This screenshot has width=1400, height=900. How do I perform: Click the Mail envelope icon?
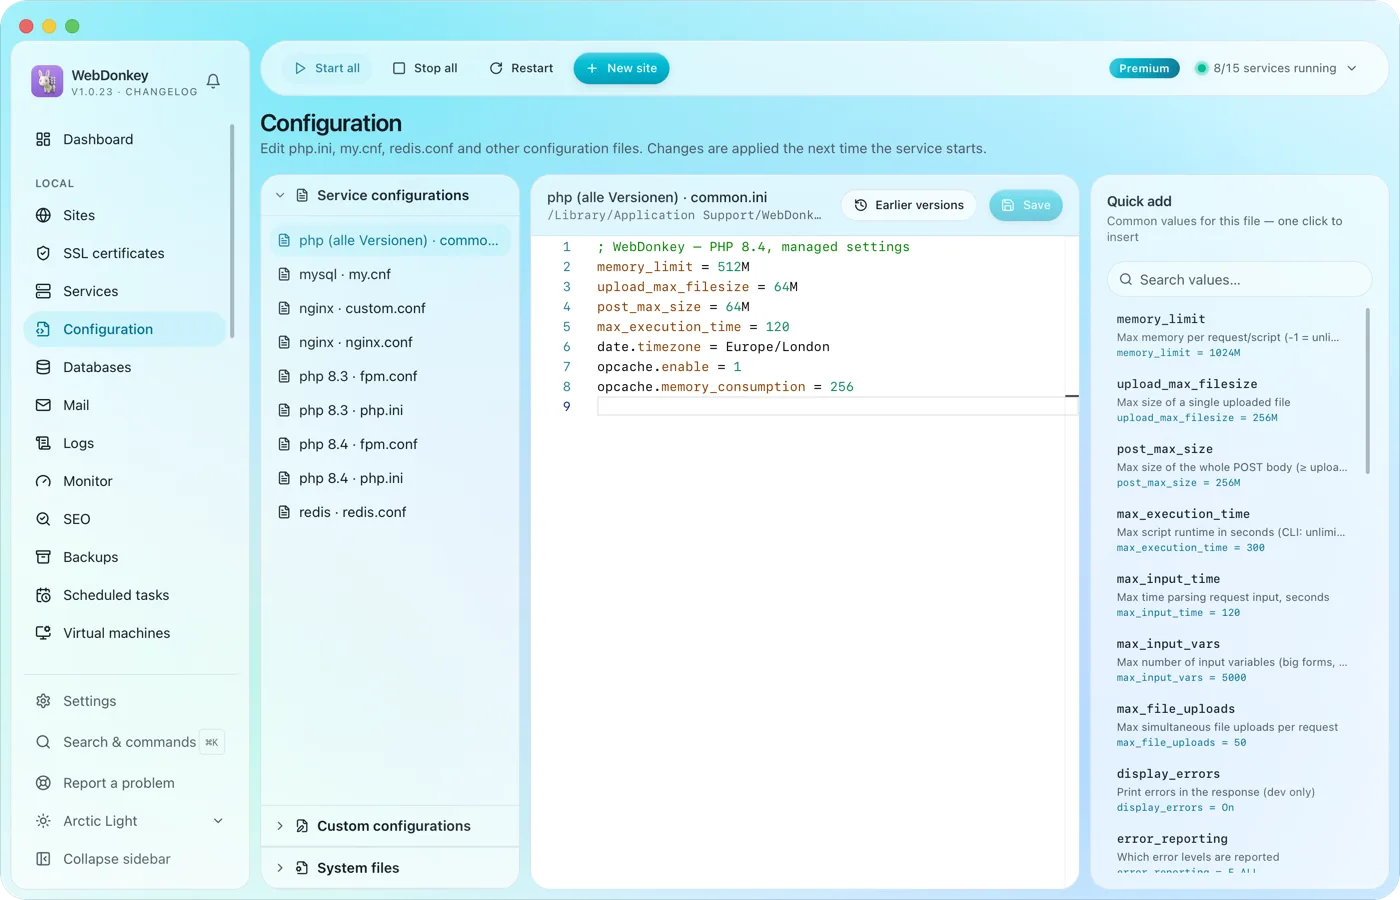click(x=43, y=405)
